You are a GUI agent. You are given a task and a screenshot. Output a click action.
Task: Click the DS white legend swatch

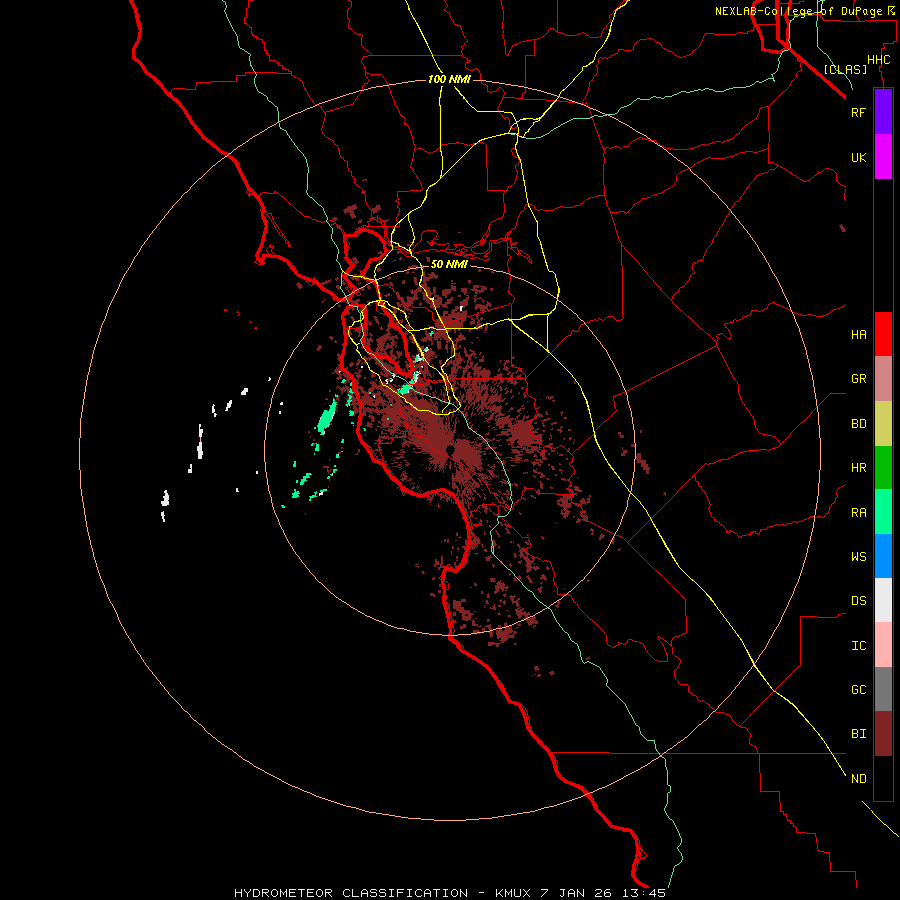[x=883, y=600]
